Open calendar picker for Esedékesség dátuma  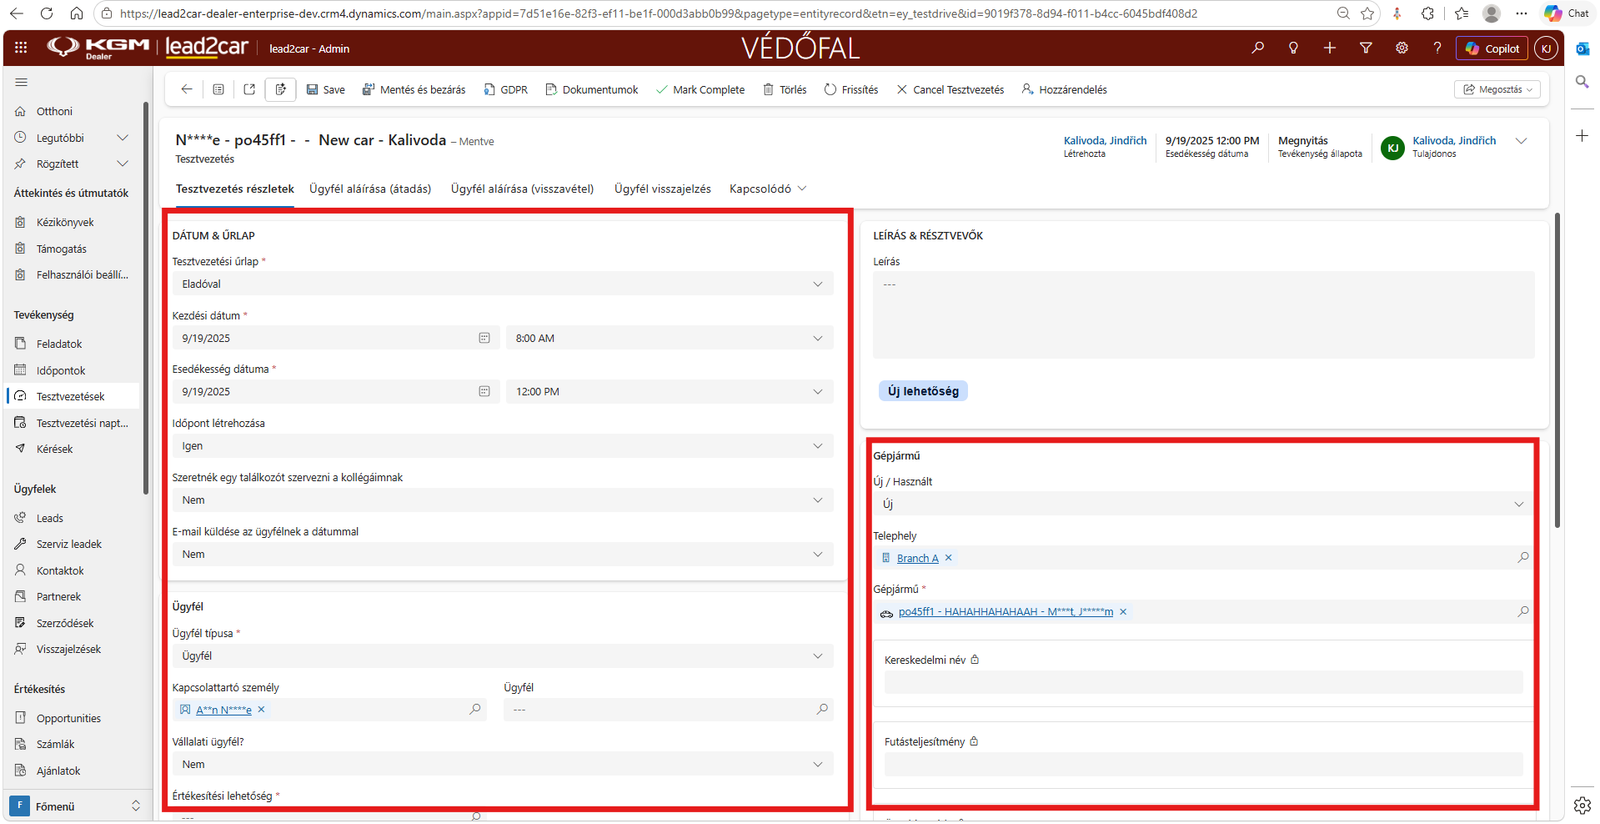coord(484,392)
